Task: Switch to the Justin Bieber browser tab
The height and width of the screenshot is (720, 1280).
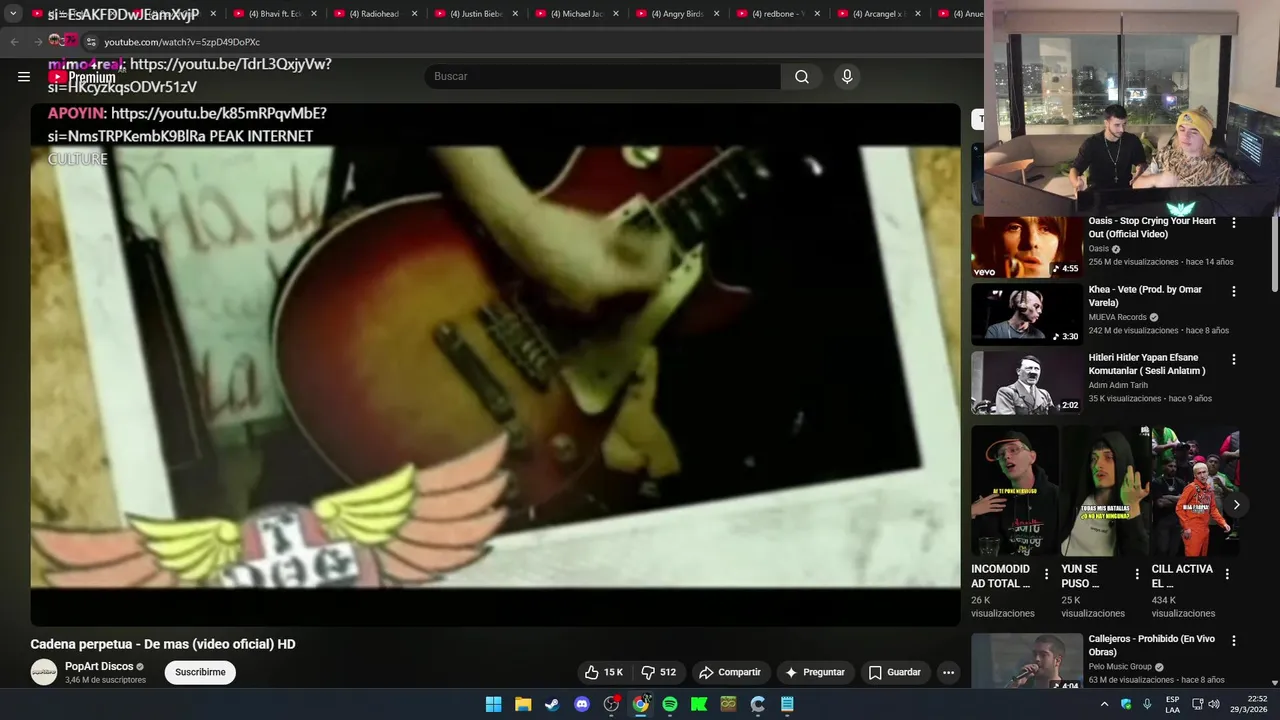Action: click(475, 14)
